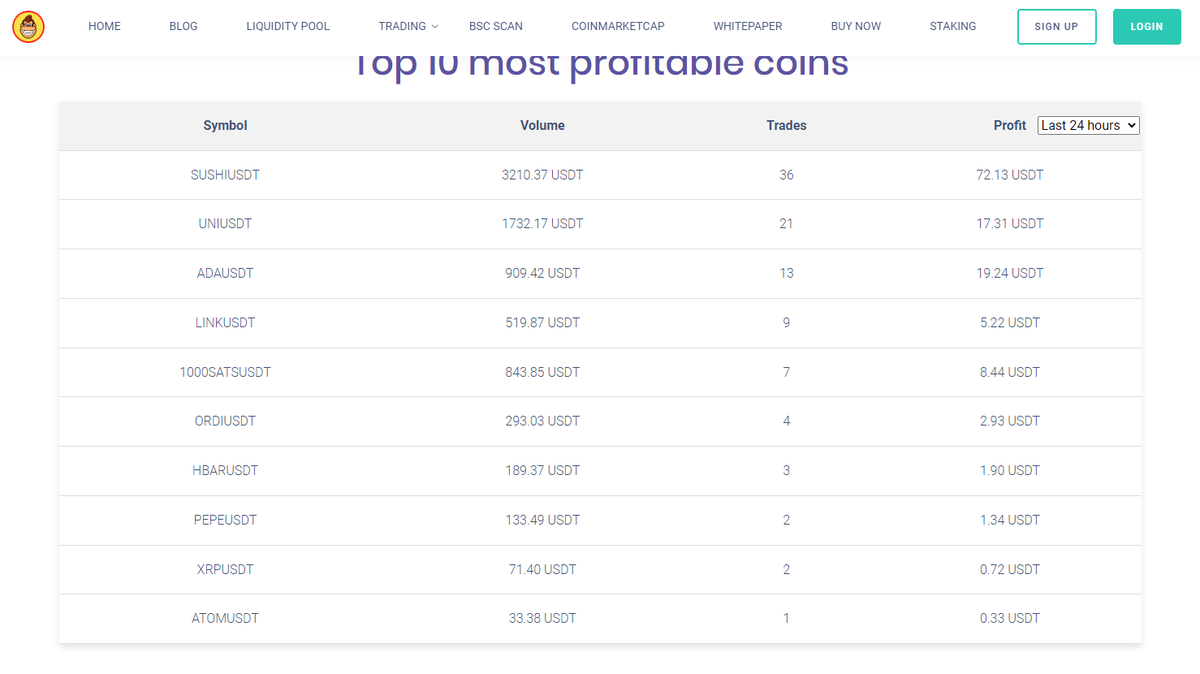The width and height of the screenshot is (1200, 674).
Task: Select the 1000SATSUSDT symbol cell
Action: click(225, 372)
